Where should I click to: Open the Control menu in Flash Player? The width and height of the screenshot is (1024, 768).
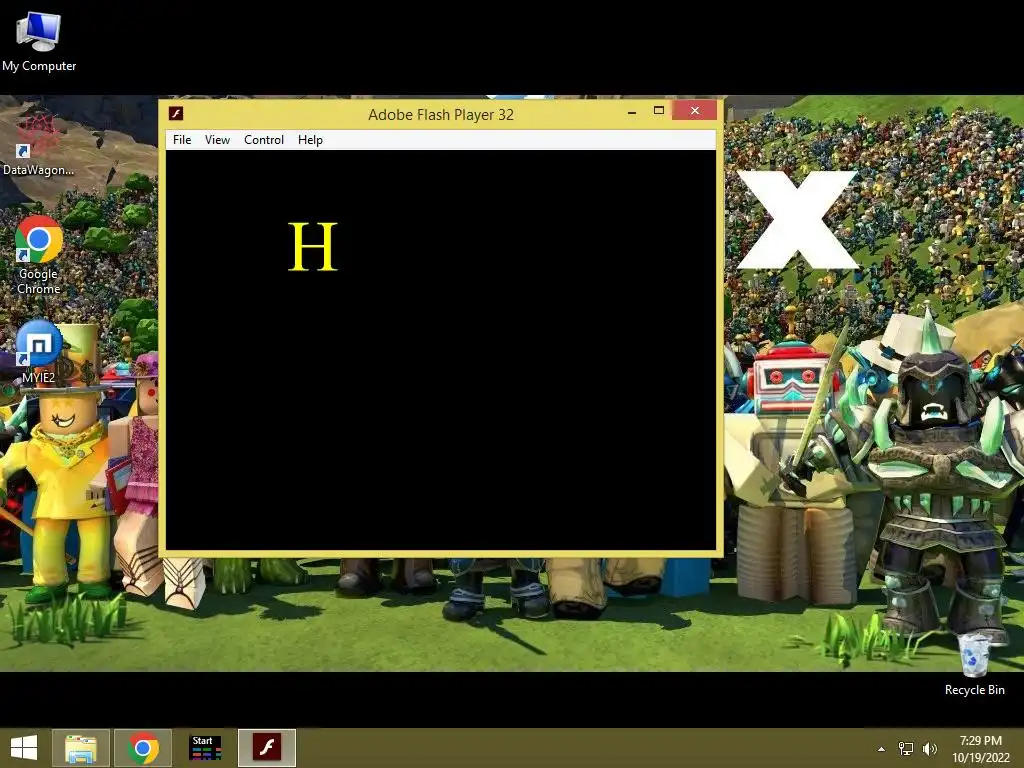[264, 140]
